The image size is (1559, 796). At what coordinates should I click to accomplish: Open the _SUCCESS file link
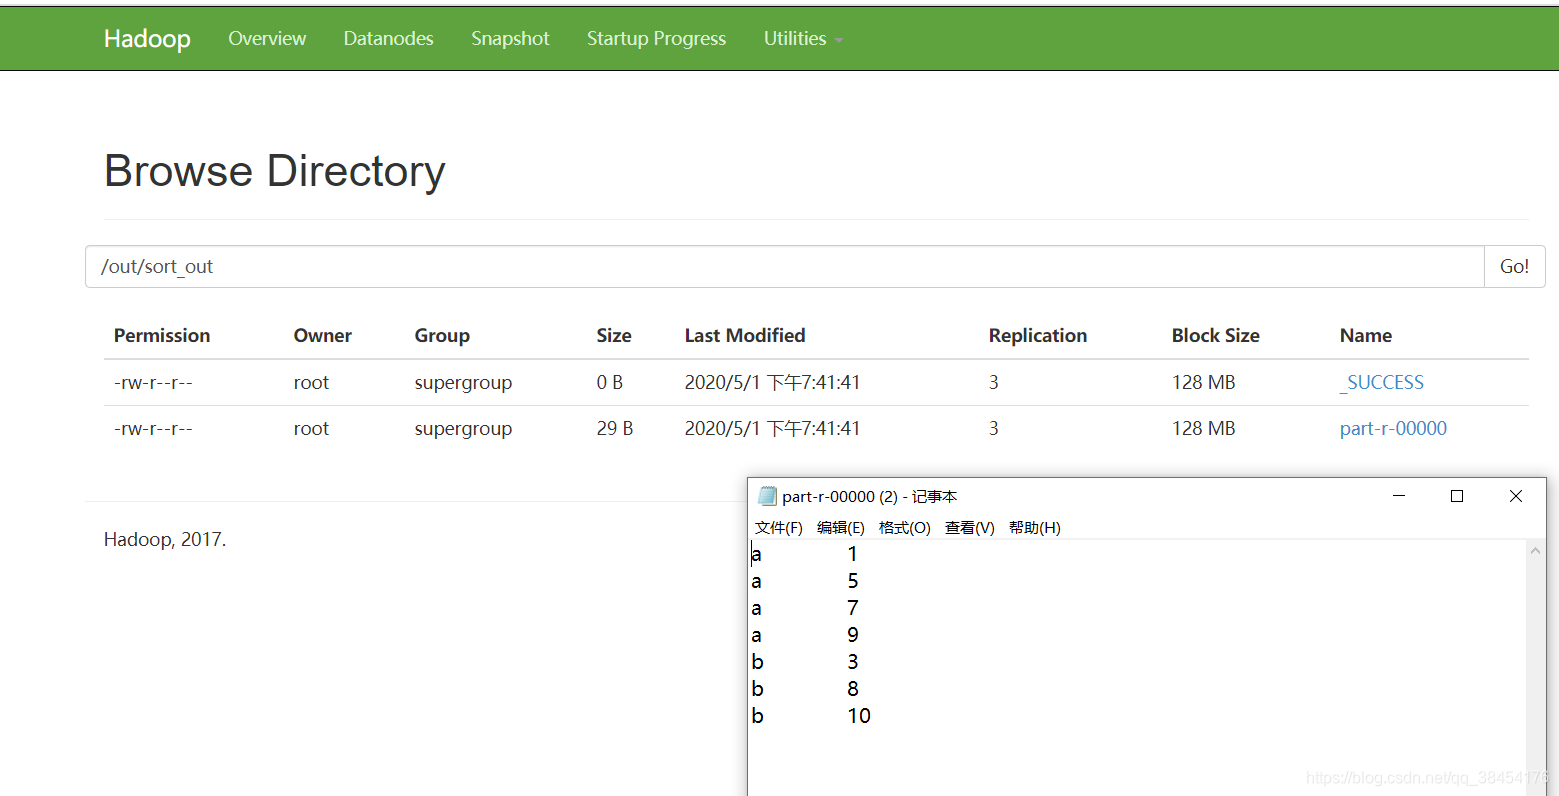tap(1381, 383)
